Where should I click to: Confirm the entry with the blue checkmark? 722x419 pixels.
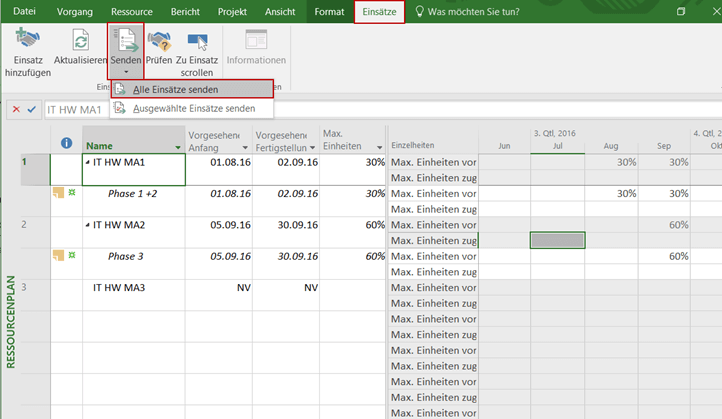coord(32,108)
